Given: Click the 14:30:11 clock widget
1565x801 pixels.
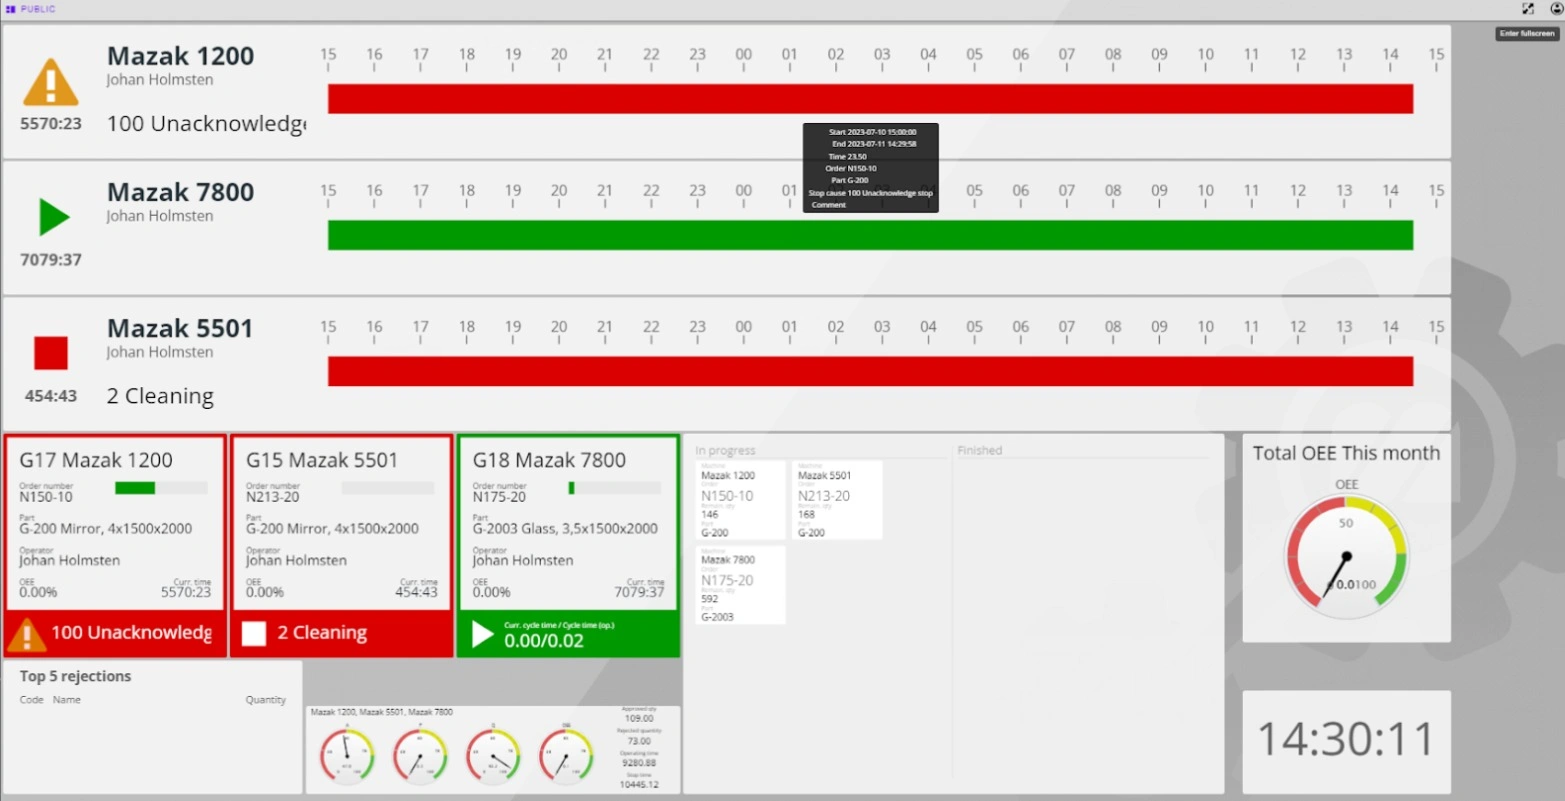Looking at the screenshot, I should 1346,740.
